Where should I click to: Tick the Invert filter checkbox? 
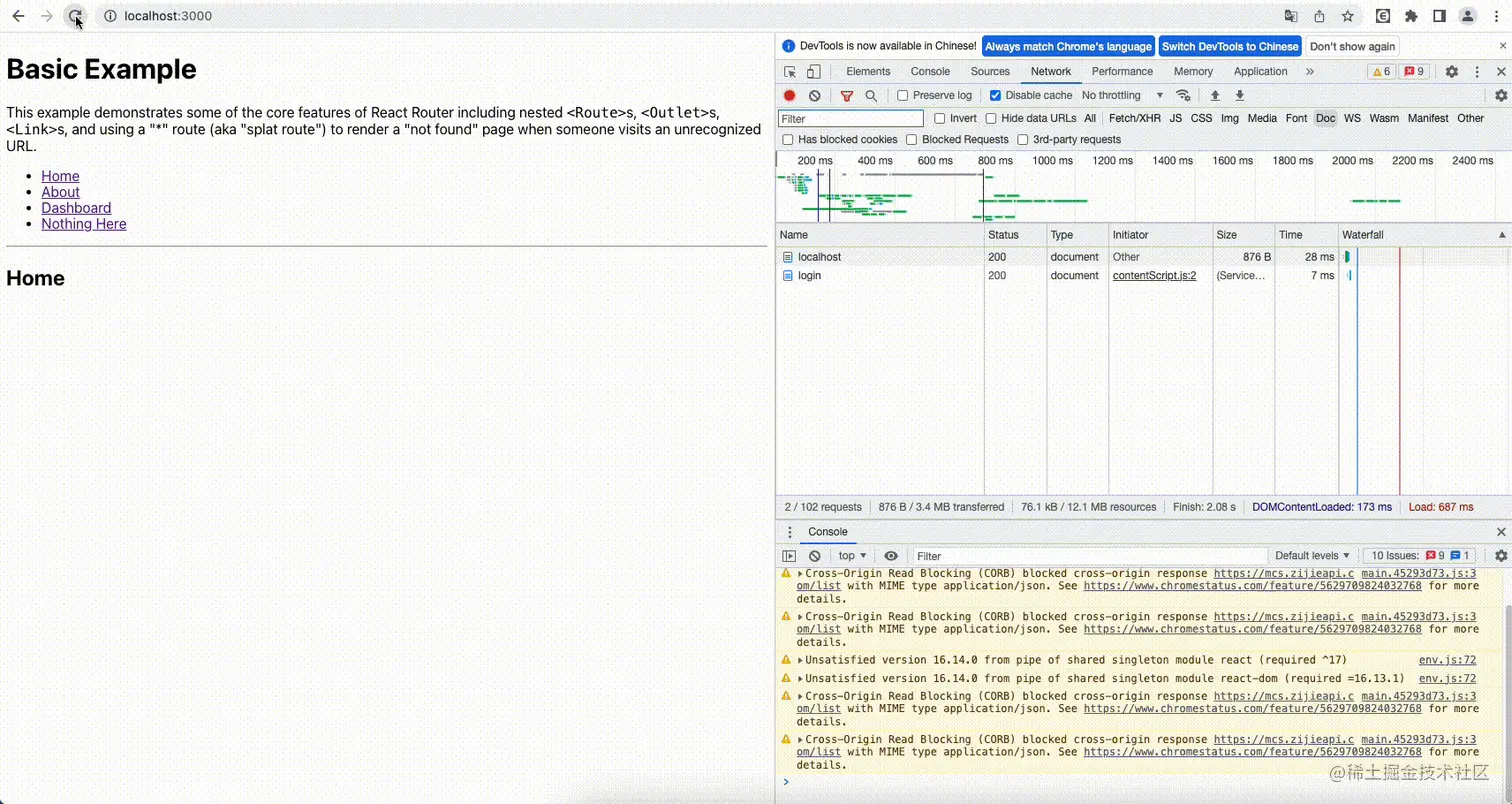click(939, 118)
